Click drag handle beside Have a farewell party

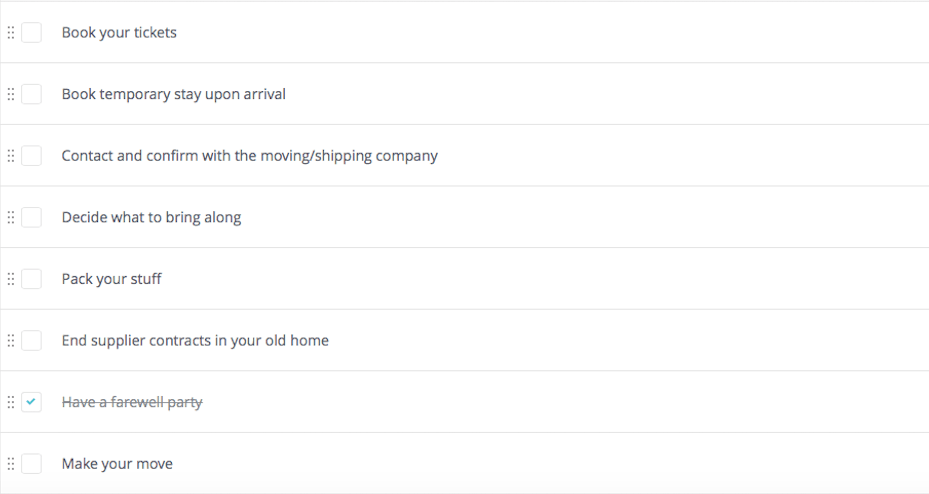tap(11, 402)
